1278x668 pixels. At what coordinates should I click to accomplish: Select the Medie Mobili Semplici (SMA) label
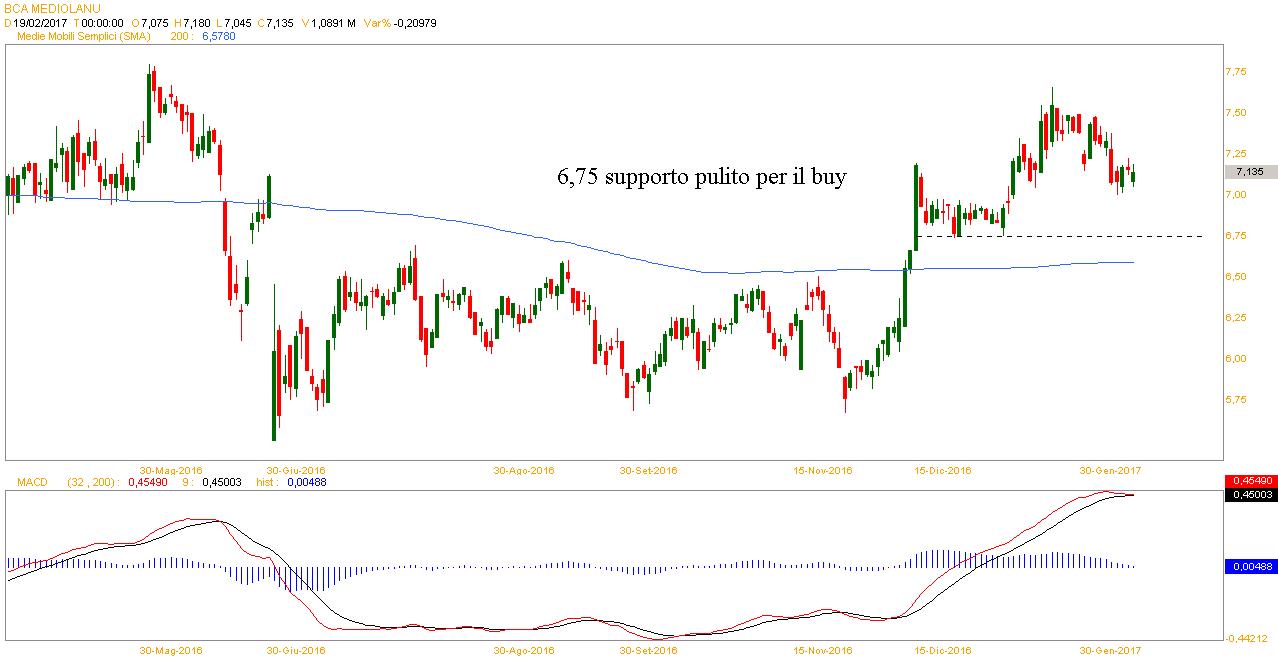83,36
